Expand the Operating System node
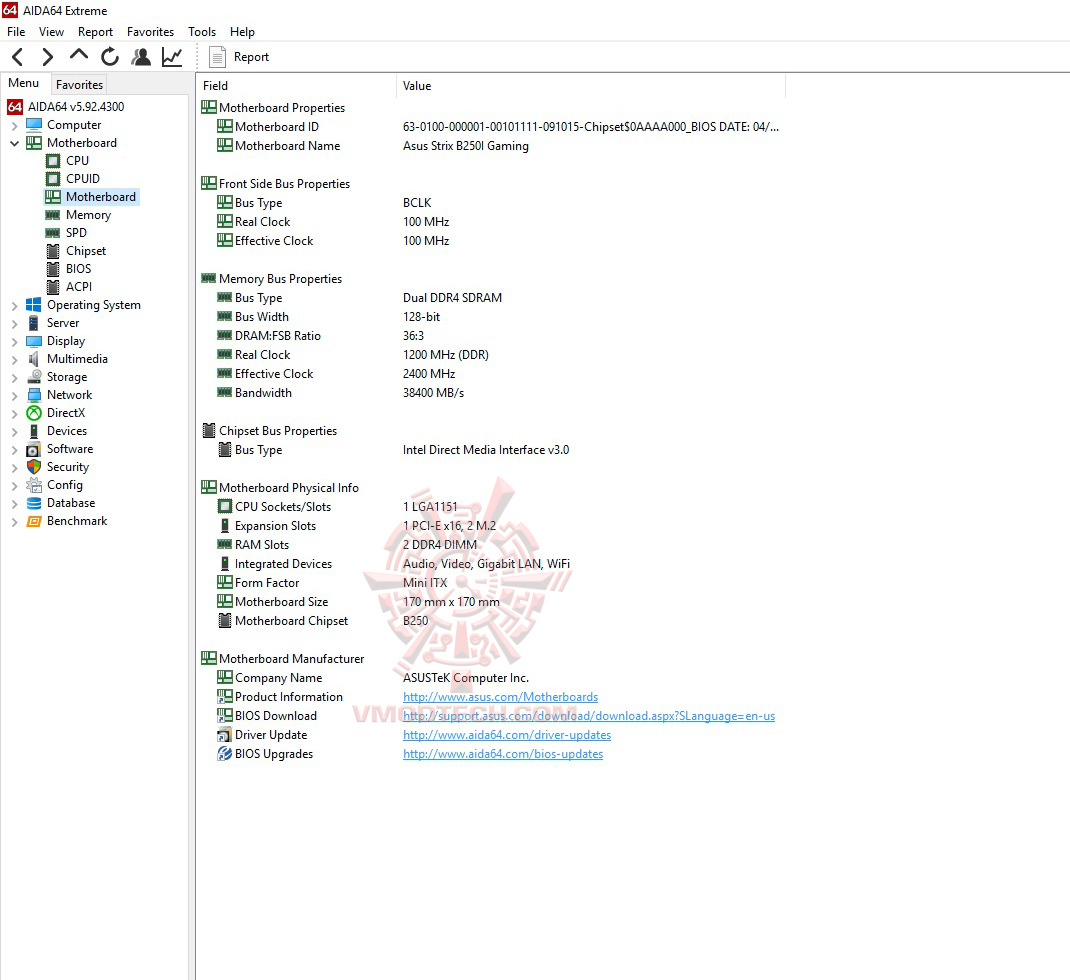 tap(14, 306)
